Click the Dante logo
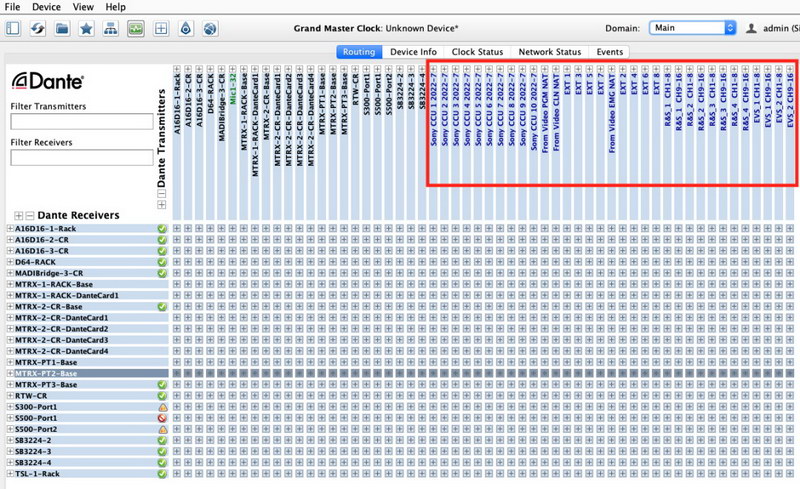 click(x=47, y=81)
